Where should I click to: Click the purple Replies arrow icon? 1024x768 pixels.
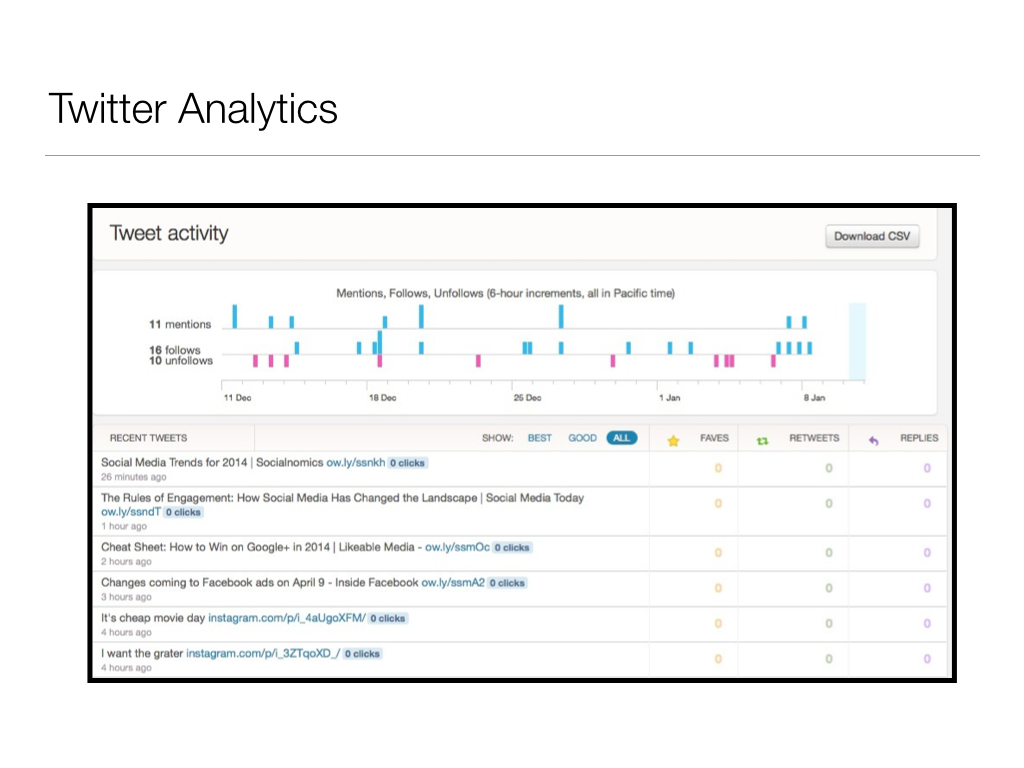click(873, 439)
